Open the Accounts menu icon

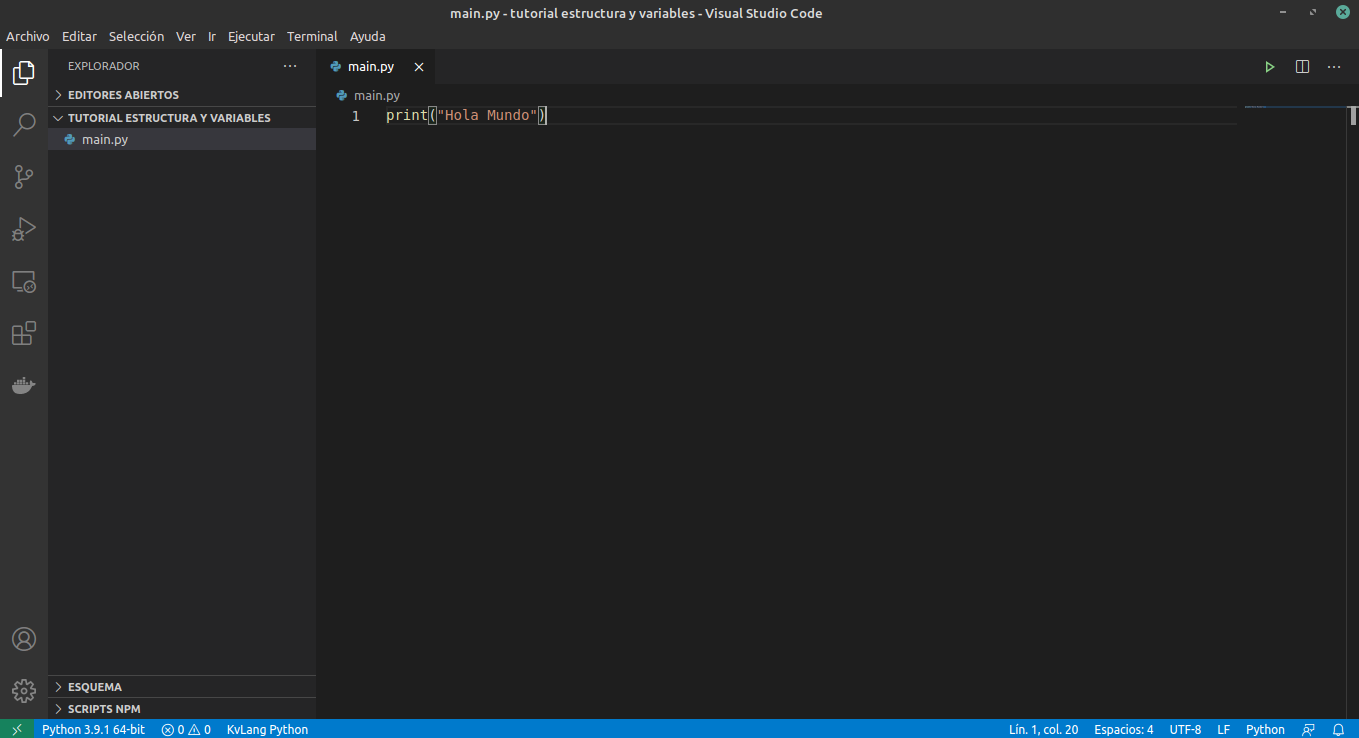[x=24, y=639]
